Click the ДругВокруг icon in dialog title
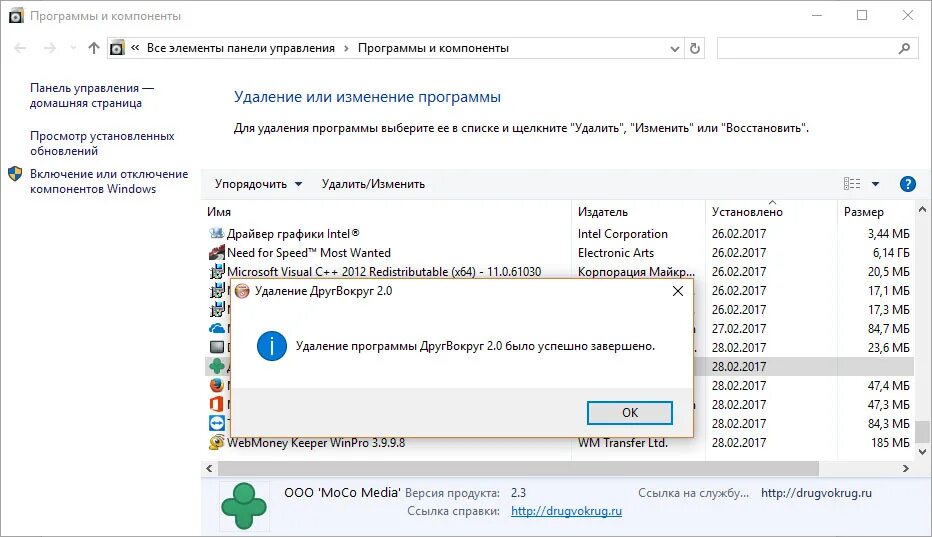This screenshot has width=932, height=537. [242, 291]
